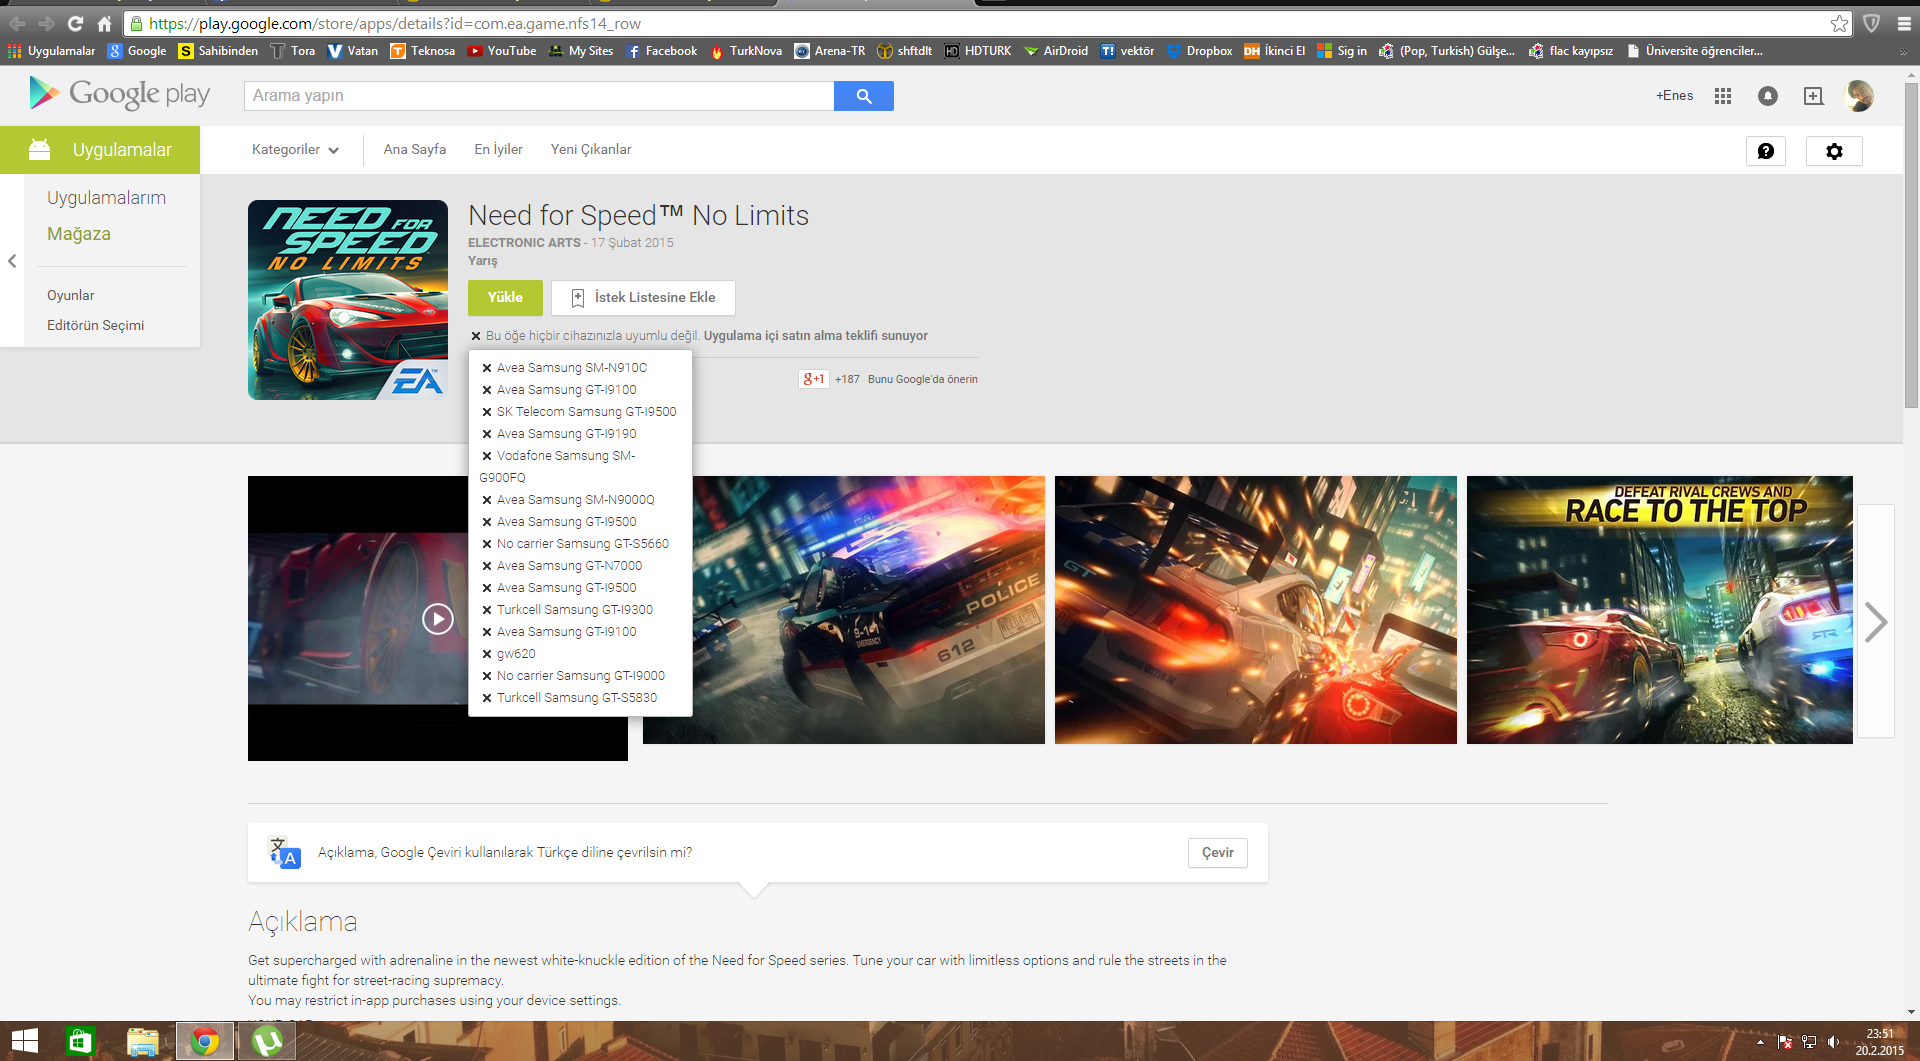The width and height of the screenshot is (1920, 1061).
Task: Open the Race To The Top screenshot
Action: tap(1660, 610)
